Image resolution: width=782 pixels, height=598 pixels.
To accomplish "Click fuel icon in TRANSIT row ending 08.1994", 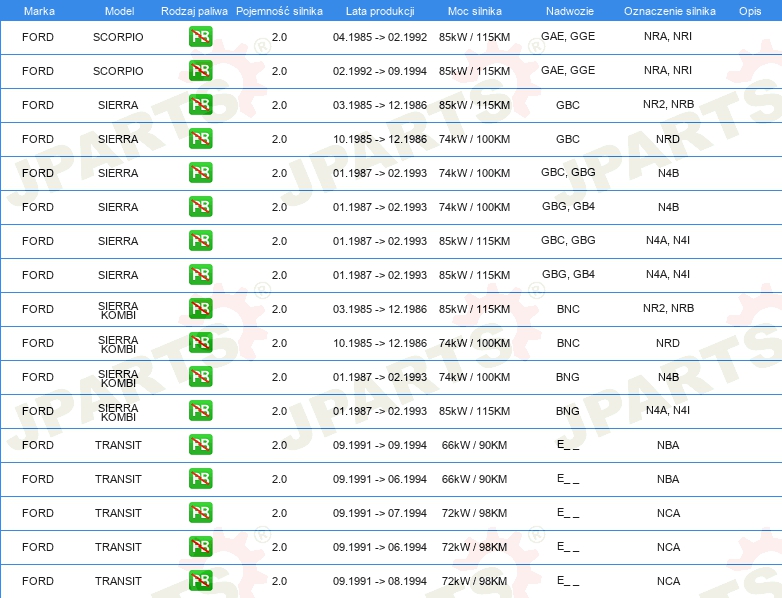I will [x=200, y=581].
